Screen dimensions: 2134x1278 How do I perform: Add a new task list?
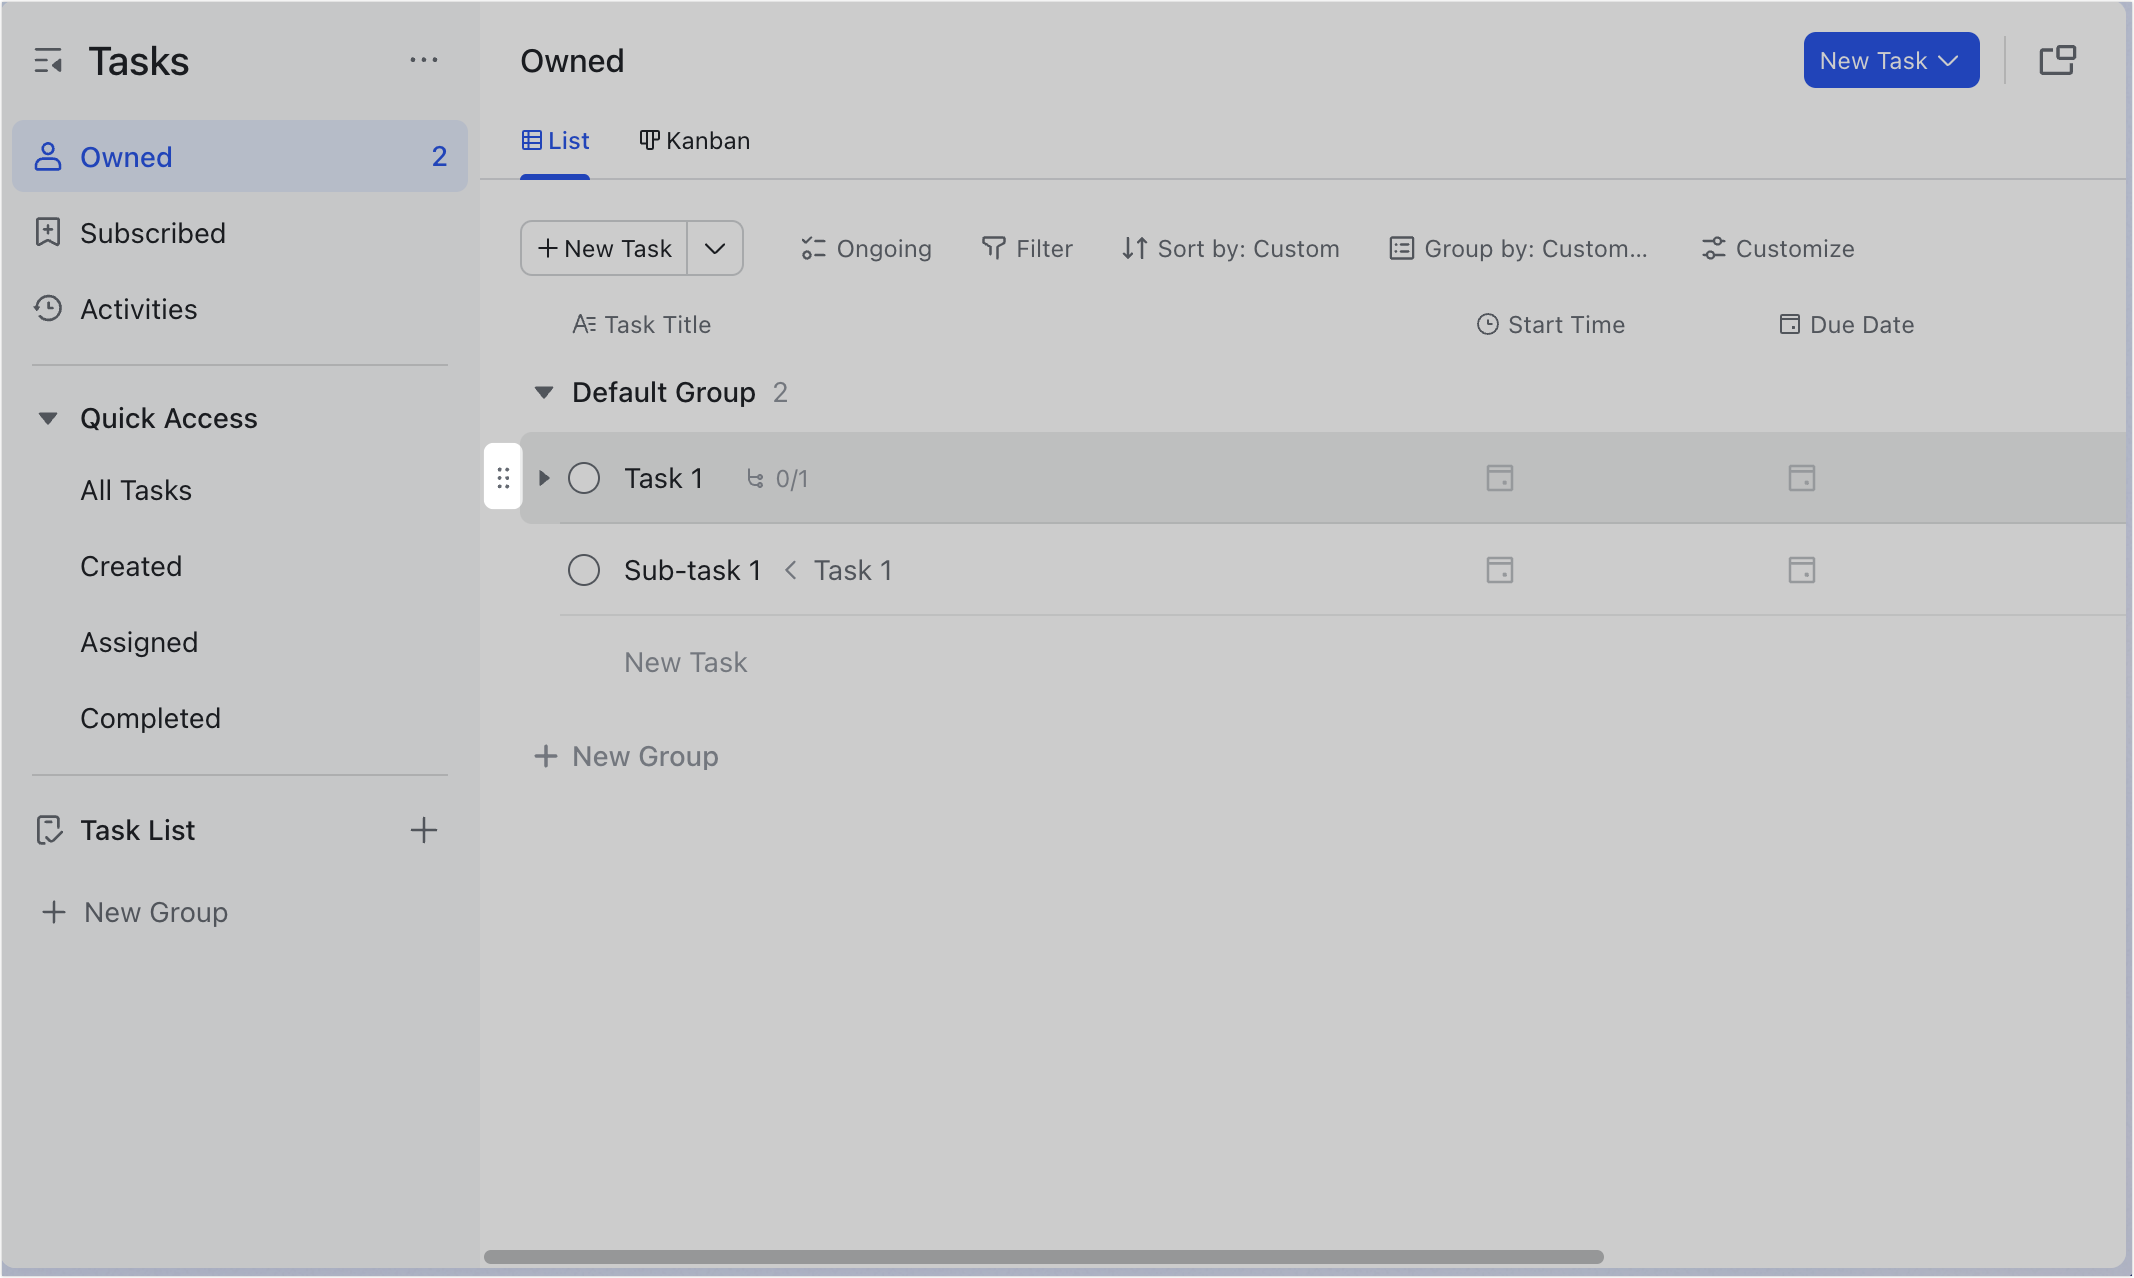pyautogui.click(x=424, y=830)
